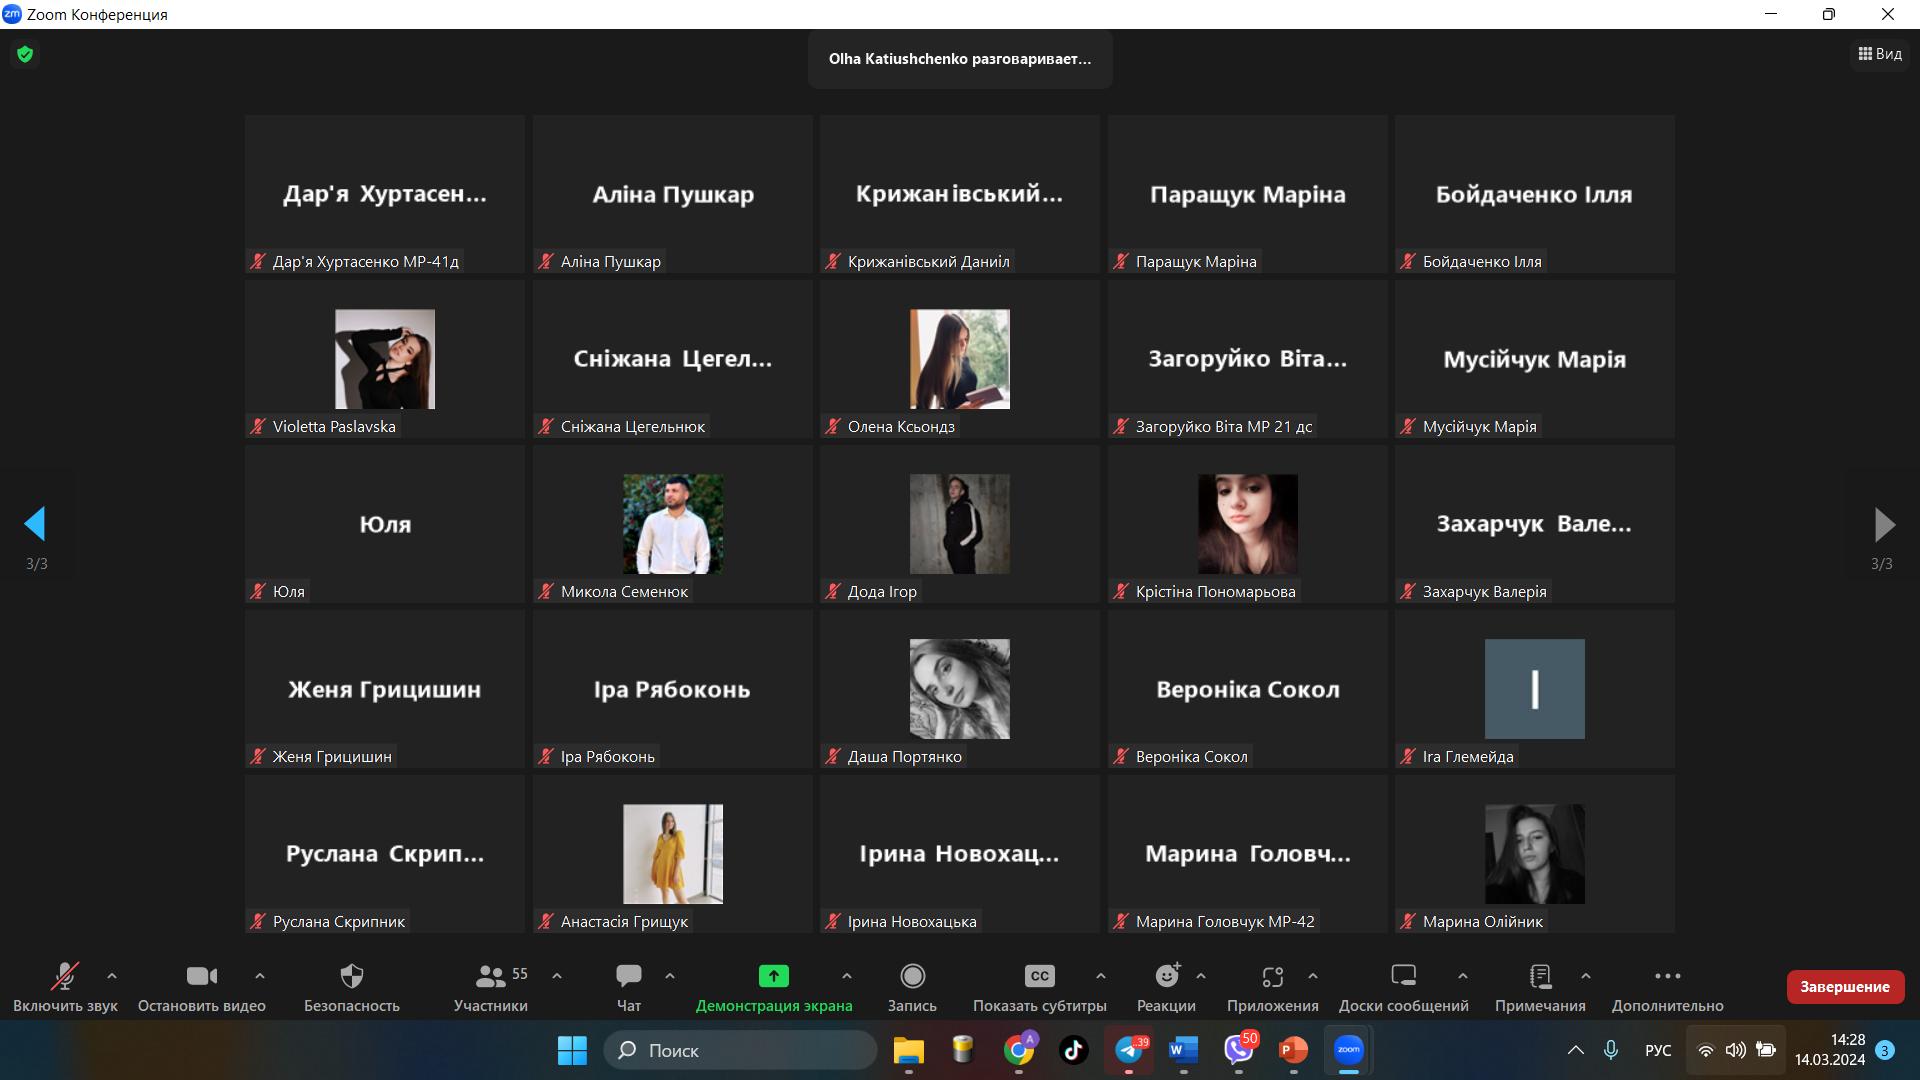Image resolution: width=1920 pixels, height=1080 pixels.
Task: Click the red Завершение end button
Action: 1844,987
